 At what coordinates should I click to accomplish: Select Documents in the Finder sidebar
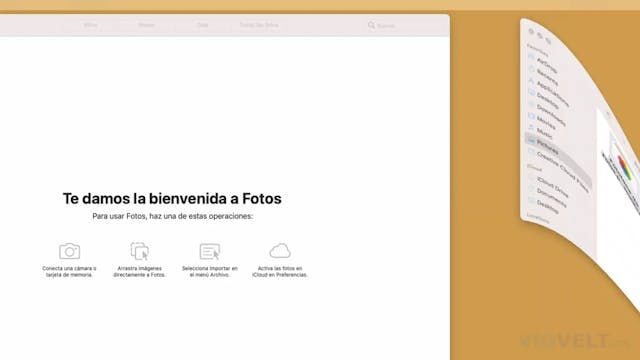(551, 197)
